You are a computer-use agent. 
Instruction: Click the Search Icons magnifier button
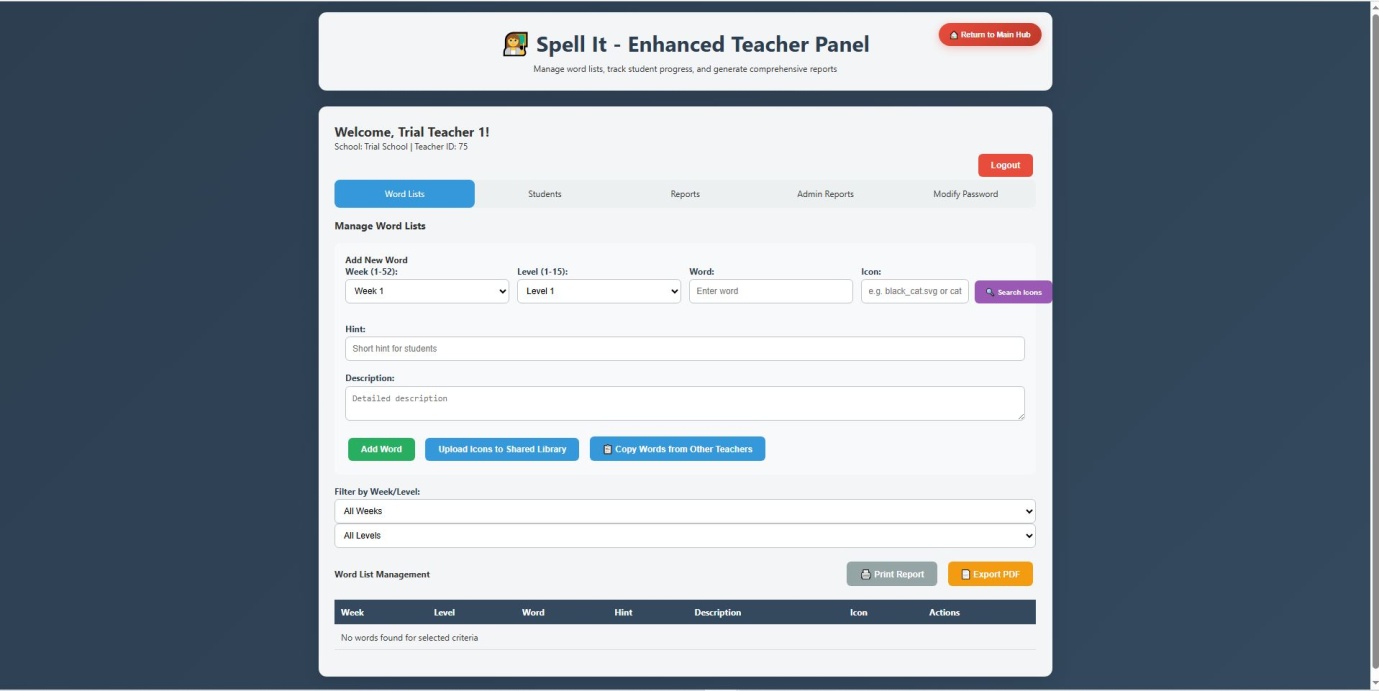[1012, 292]
